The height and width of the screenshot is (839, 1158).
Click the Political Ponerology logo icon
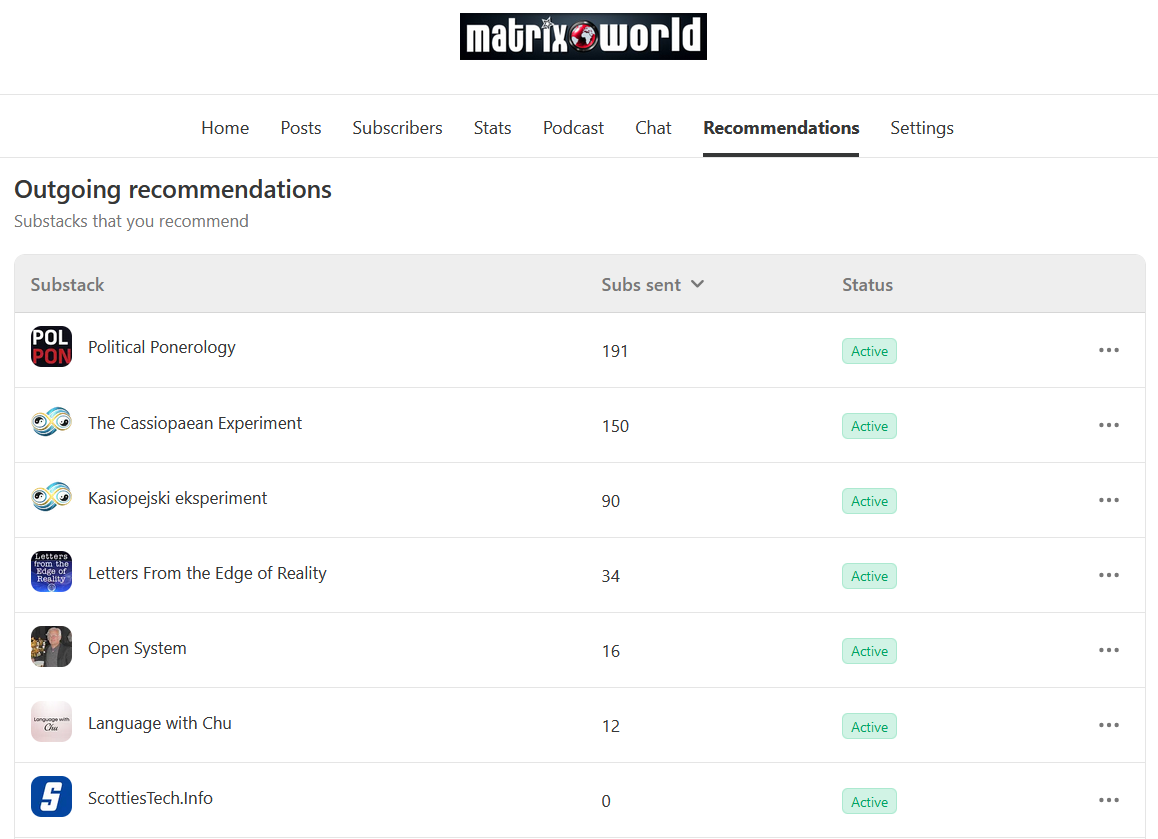pyautogui.click(x=51, y=347)
